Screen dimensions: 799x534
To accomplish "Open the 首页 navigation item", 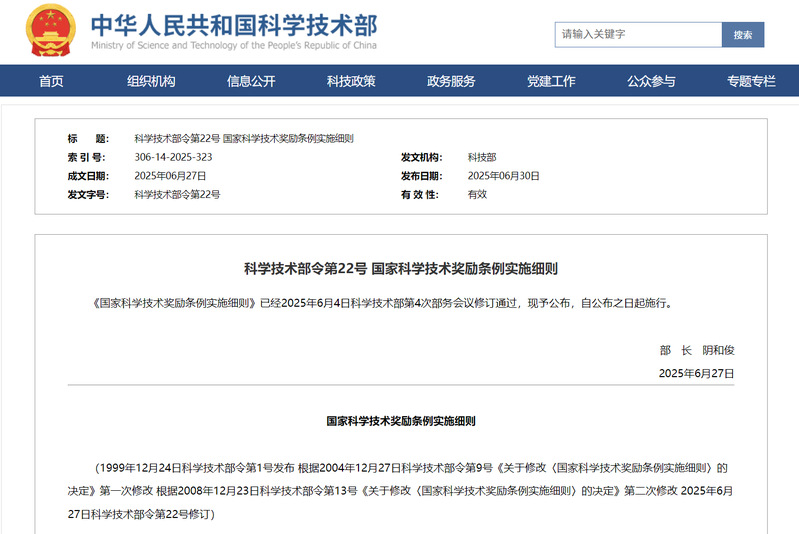I will point(51,81).
